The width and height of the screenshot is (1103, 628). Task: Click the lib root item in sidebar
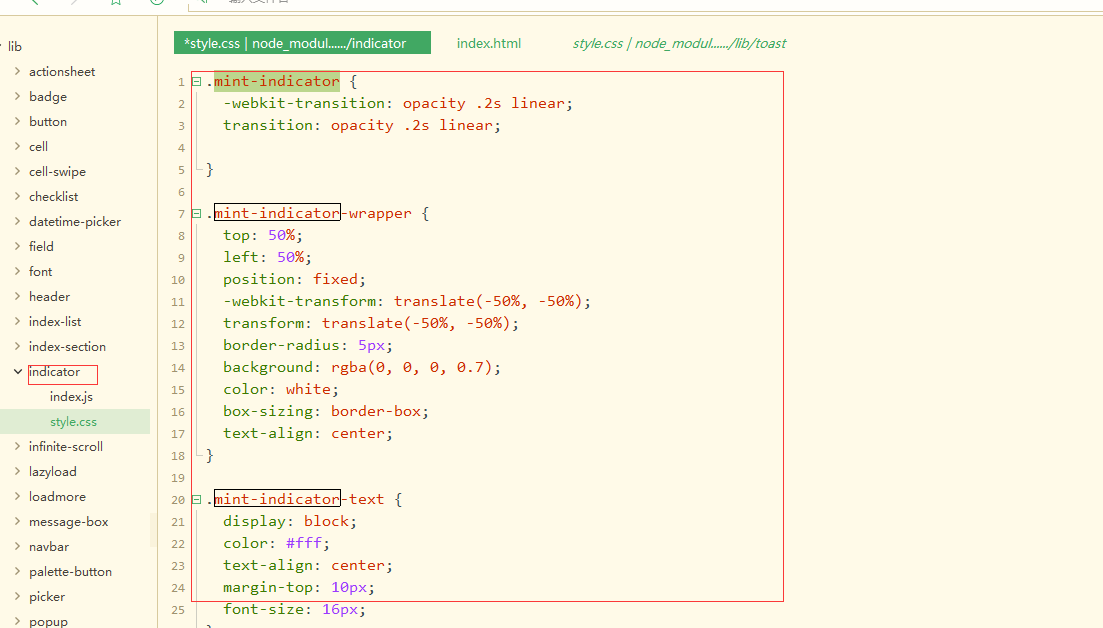pyautogui.click(x=15, y=46)
